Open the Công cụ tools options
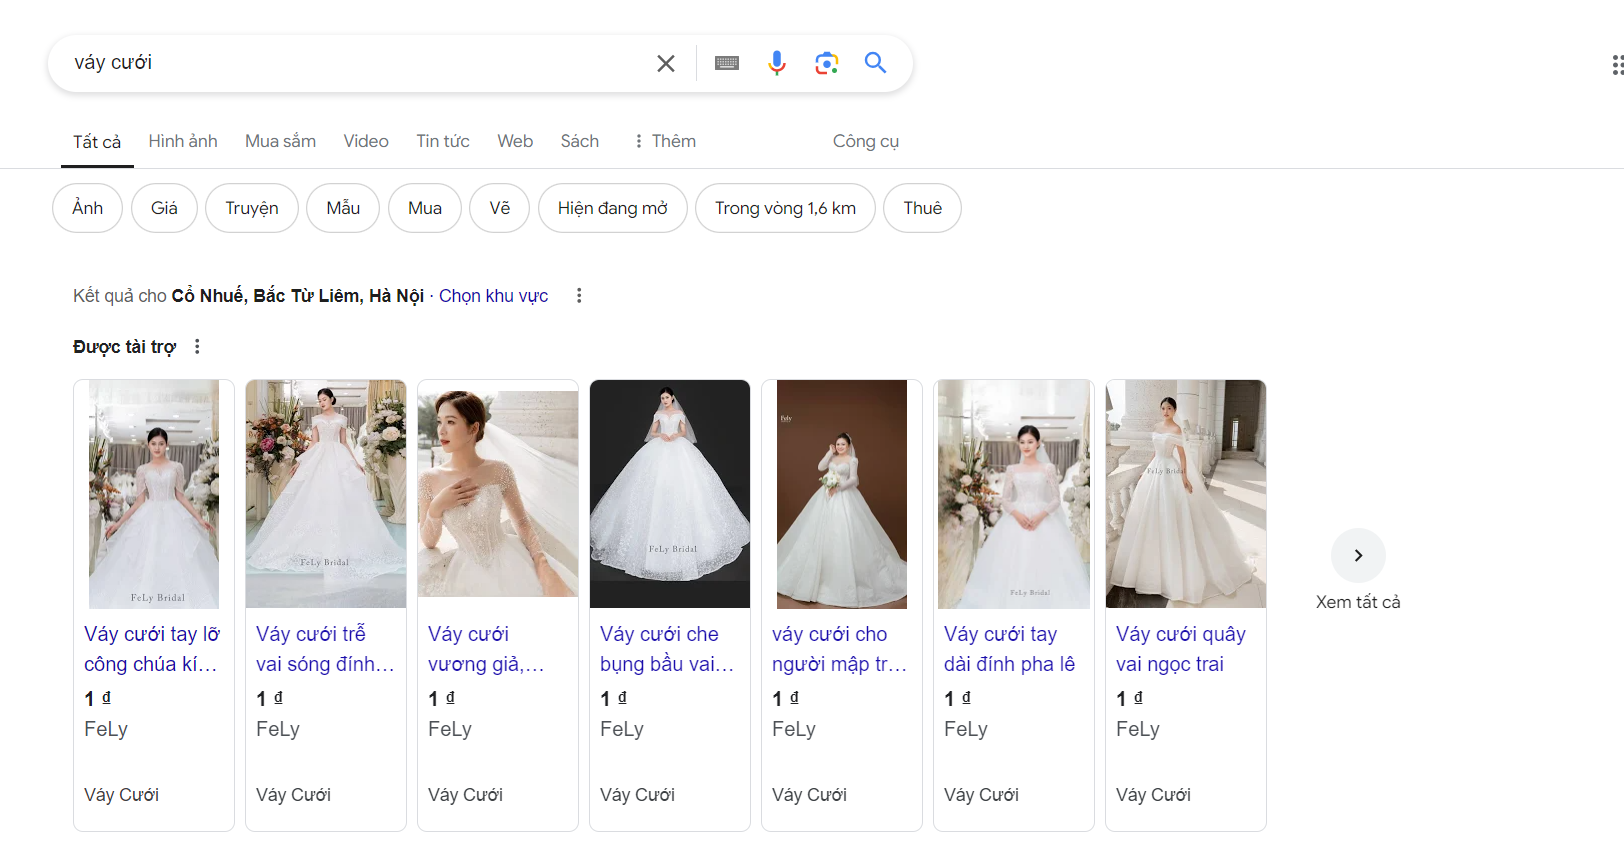The image size is (1624, 849). point(865,141)
